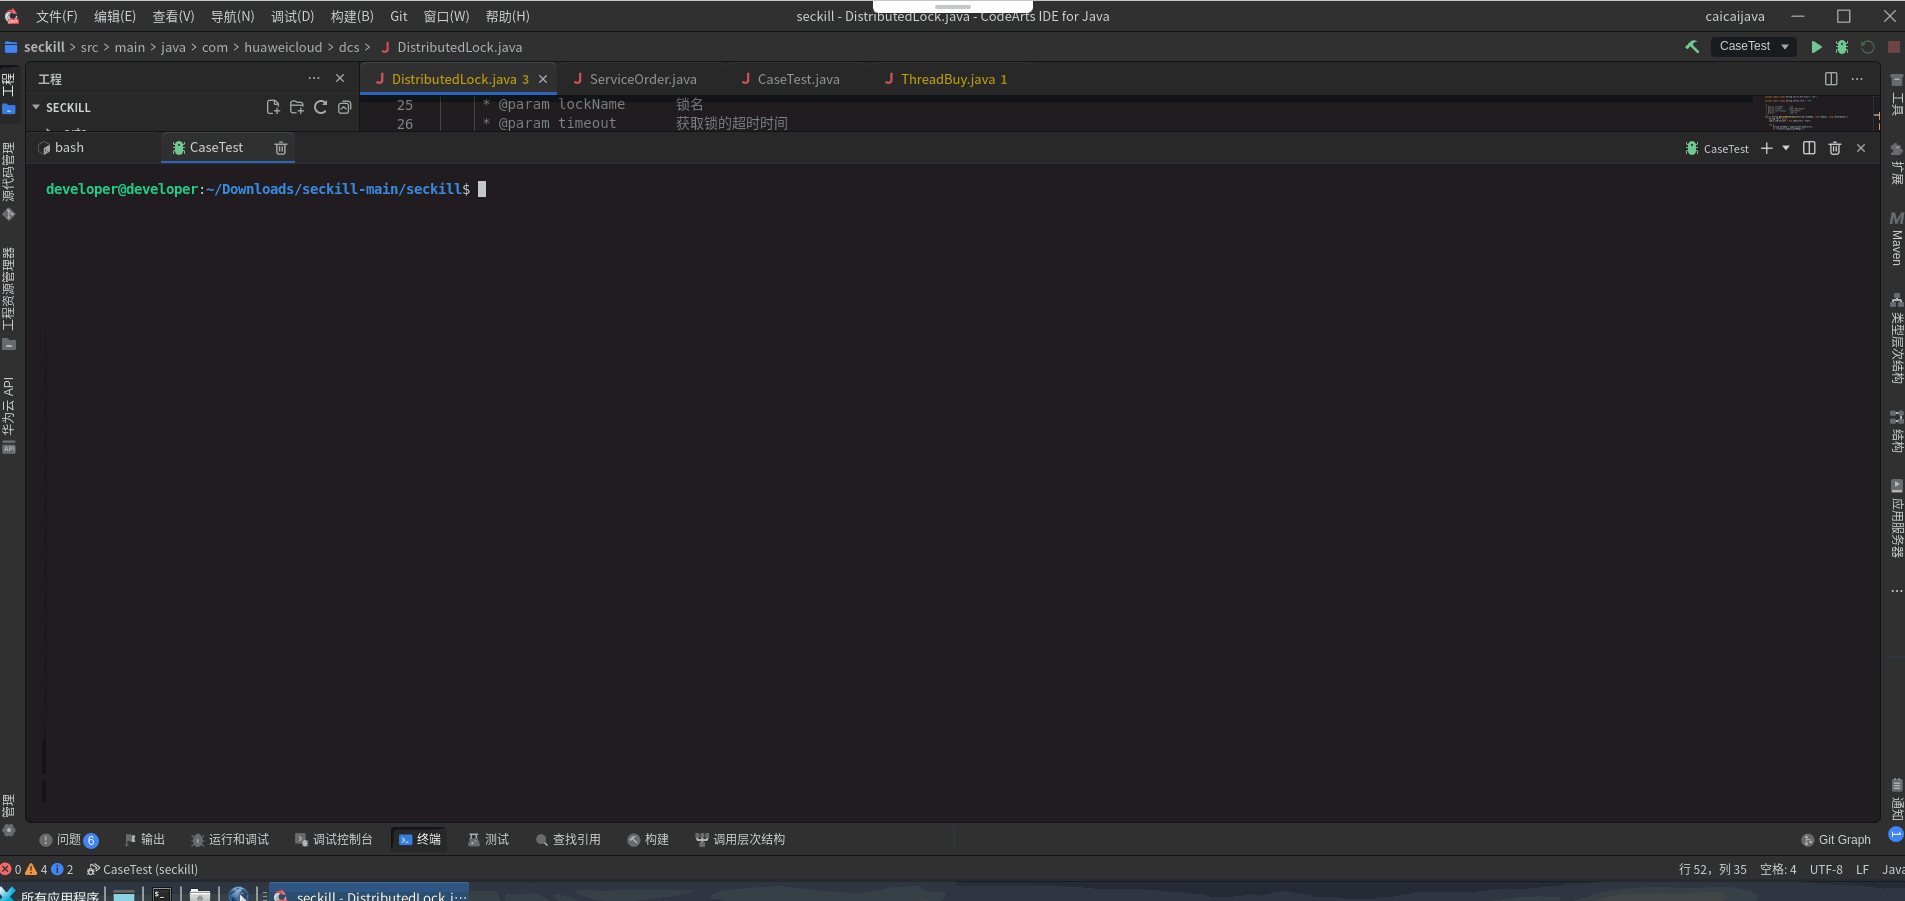Open the project panel more actions menu
The height and width of the screenshot is (901, 1905).
coord(314,78)
